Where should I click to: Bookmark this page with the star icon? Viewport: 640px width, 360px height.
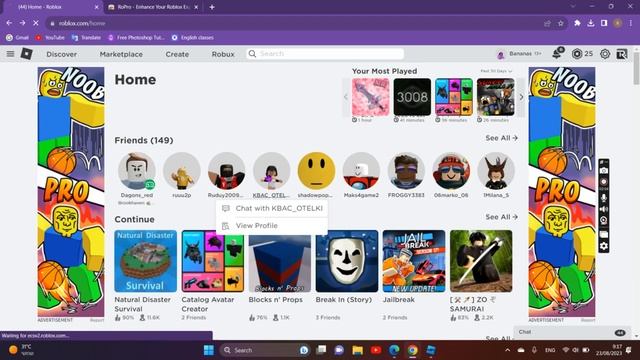(560, 23)
